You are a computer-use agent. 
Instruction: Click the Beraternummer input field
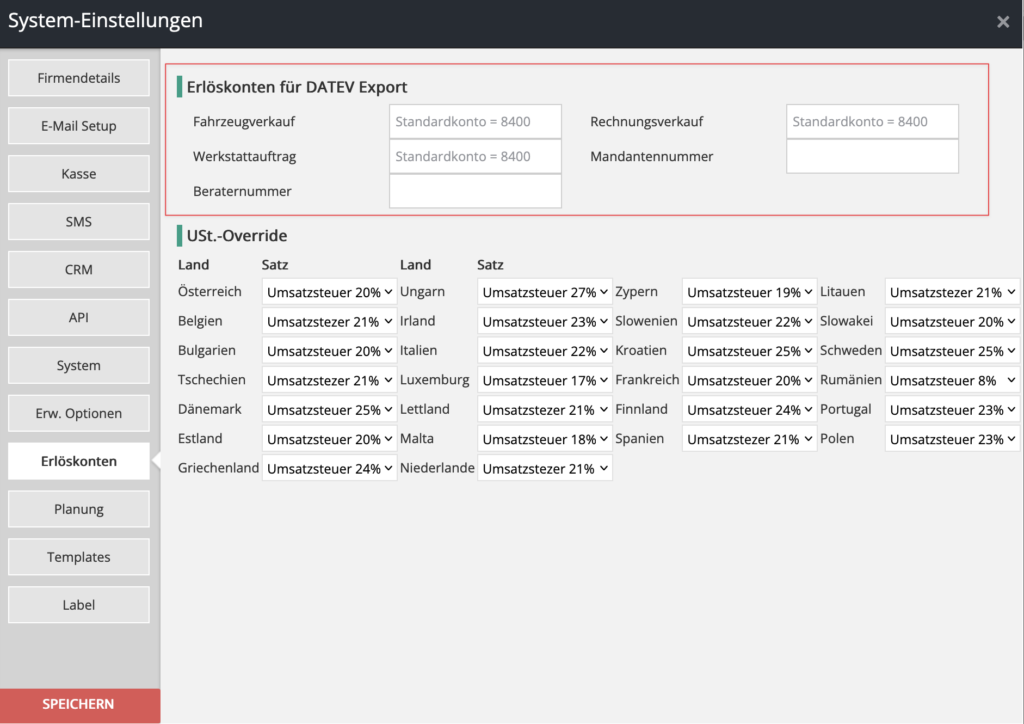coord(475,190)
